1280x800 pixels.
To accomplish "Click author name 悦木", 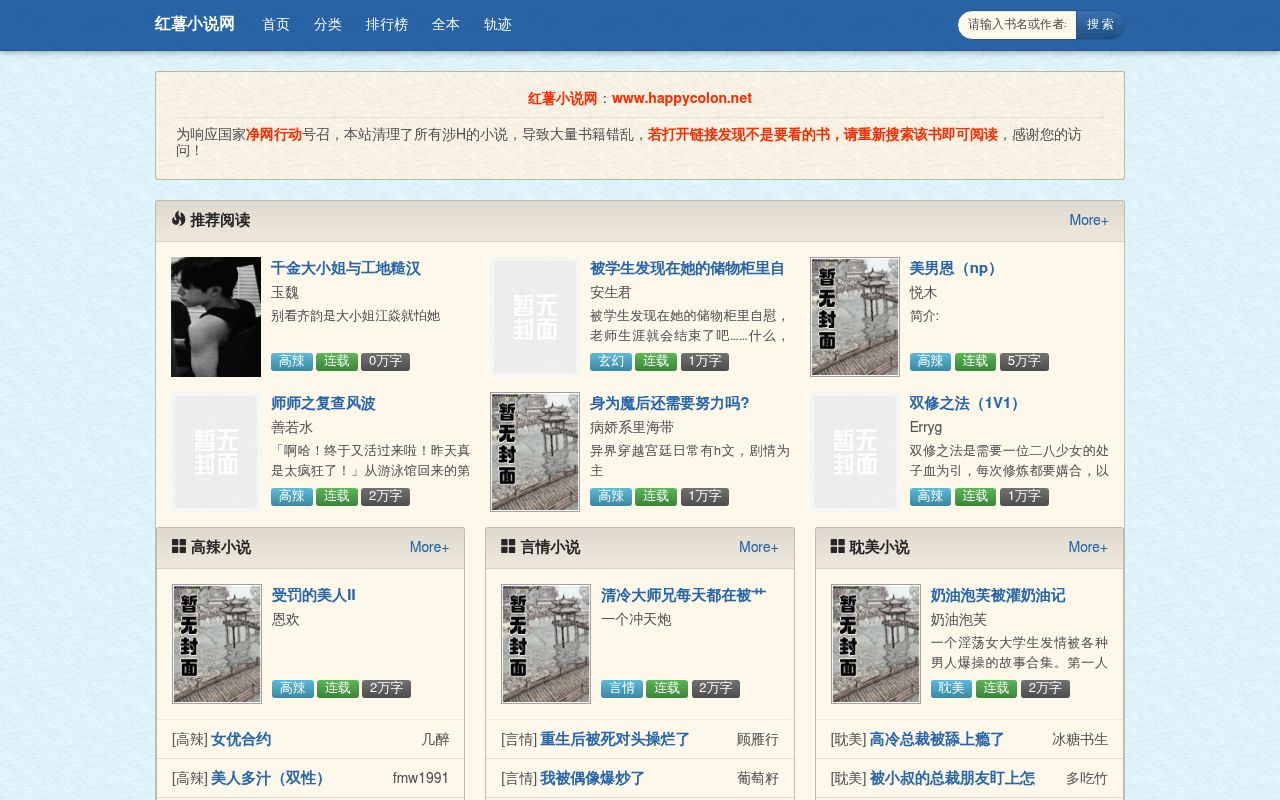I will pos(924,292).
